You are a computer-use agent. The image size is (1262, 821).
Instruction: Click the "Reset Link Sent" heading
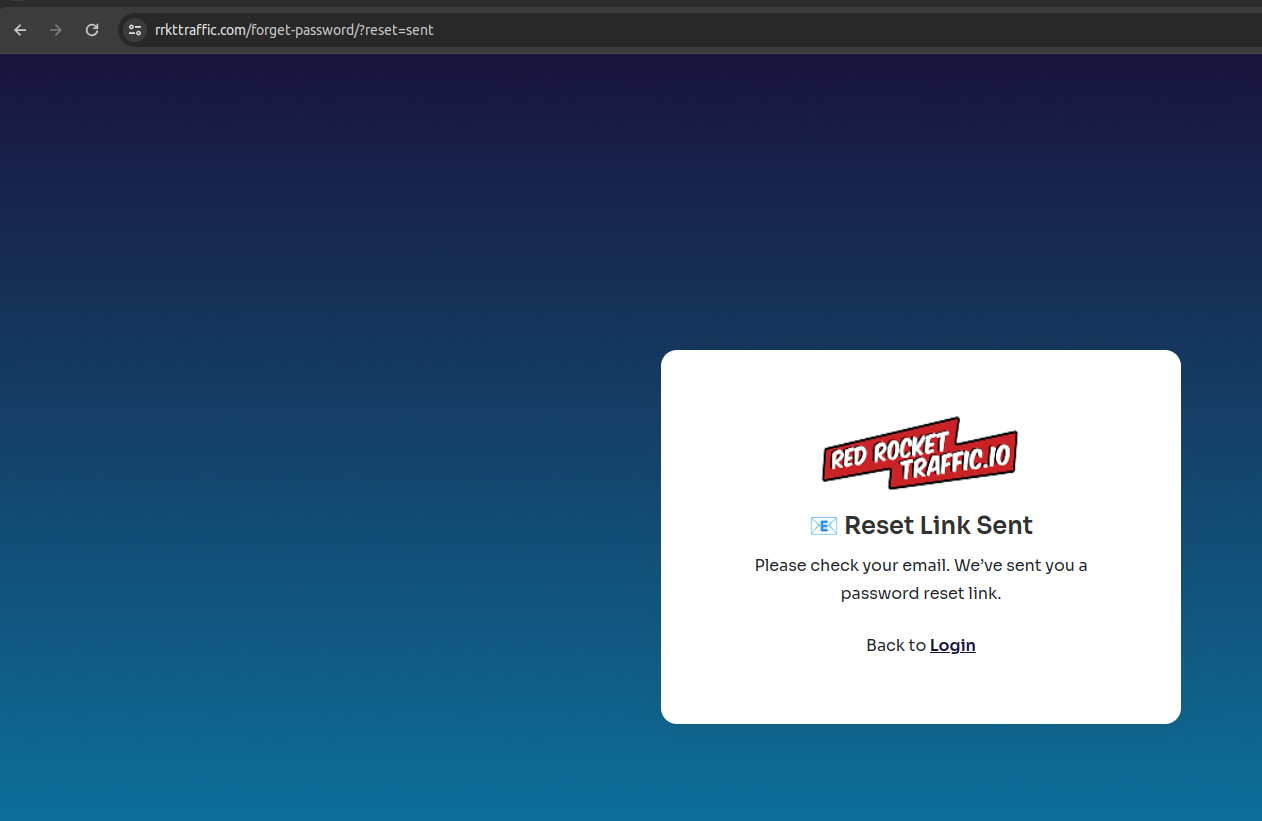(938, 525)
